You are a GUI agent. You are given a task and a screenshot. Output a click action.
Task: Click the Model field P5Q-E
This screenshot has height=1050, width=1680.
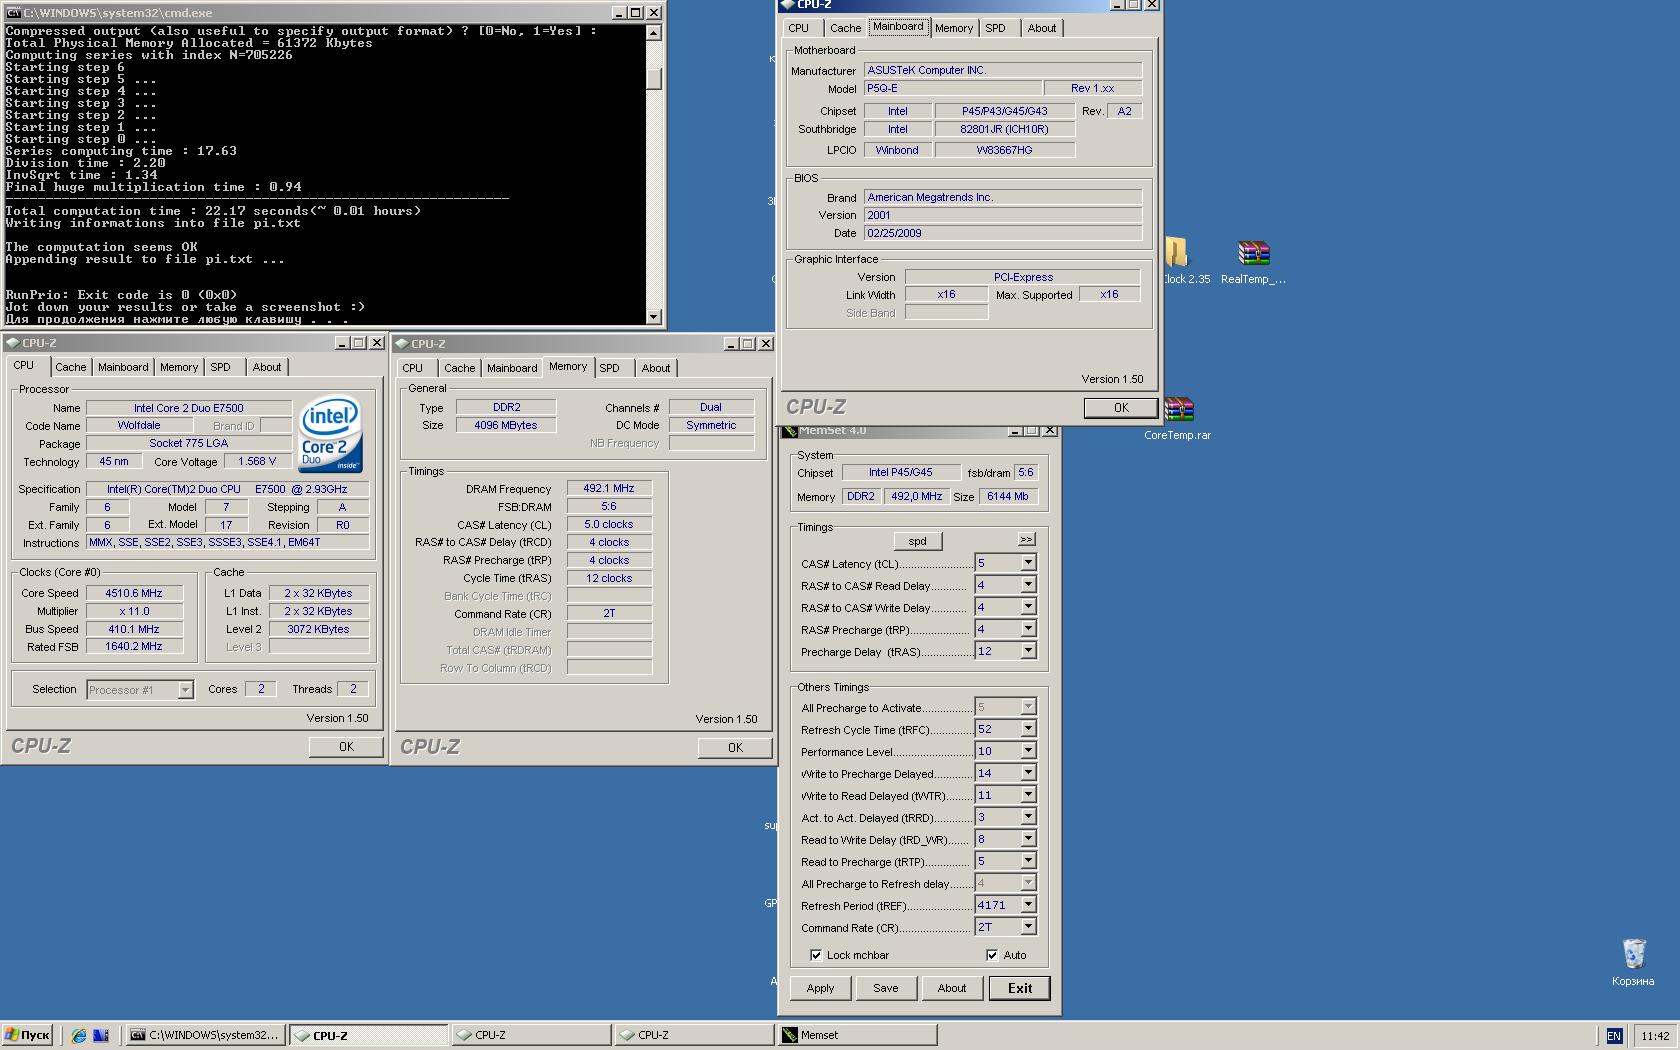[953, 88]
